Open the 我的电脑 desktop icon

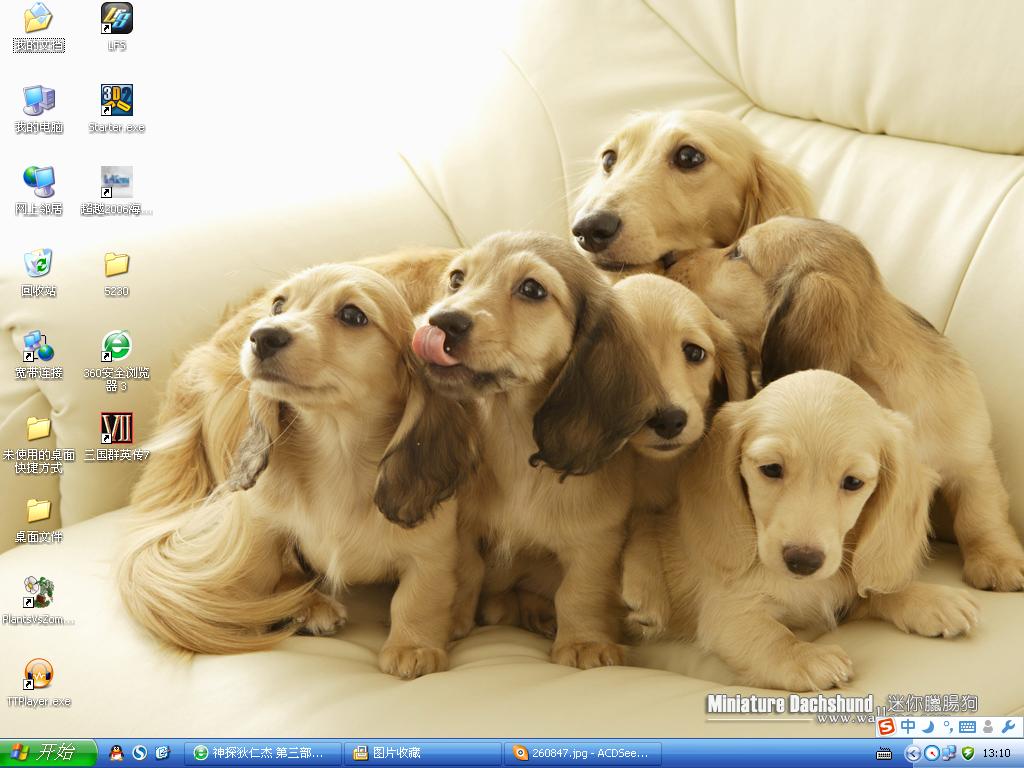[x=39, y=109]
